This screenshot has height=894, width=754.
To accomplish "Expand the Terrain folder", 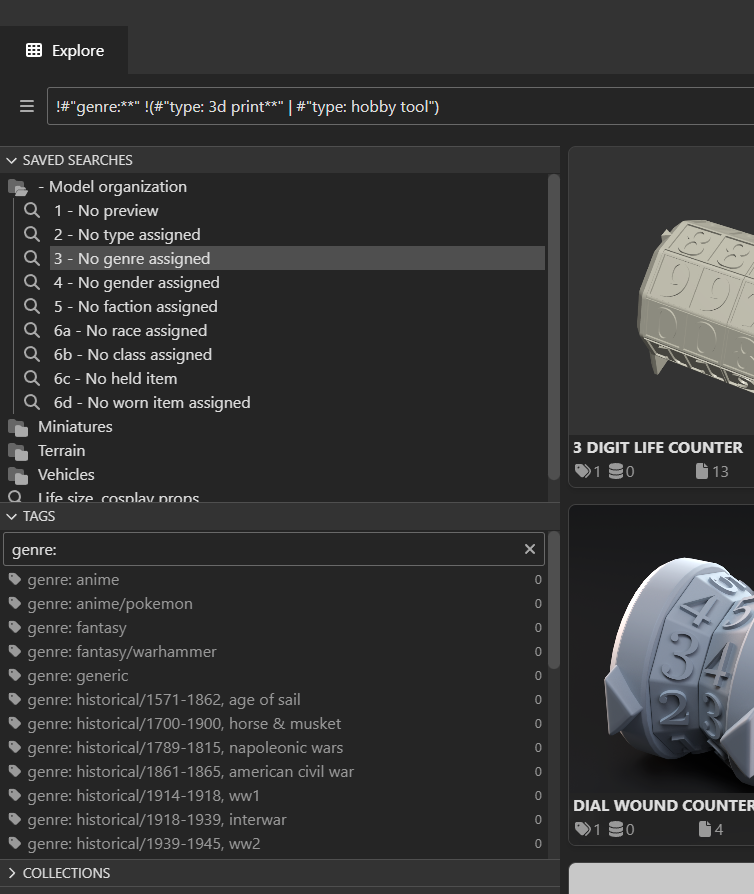I will pyautogui.click(x=62, y=450).
